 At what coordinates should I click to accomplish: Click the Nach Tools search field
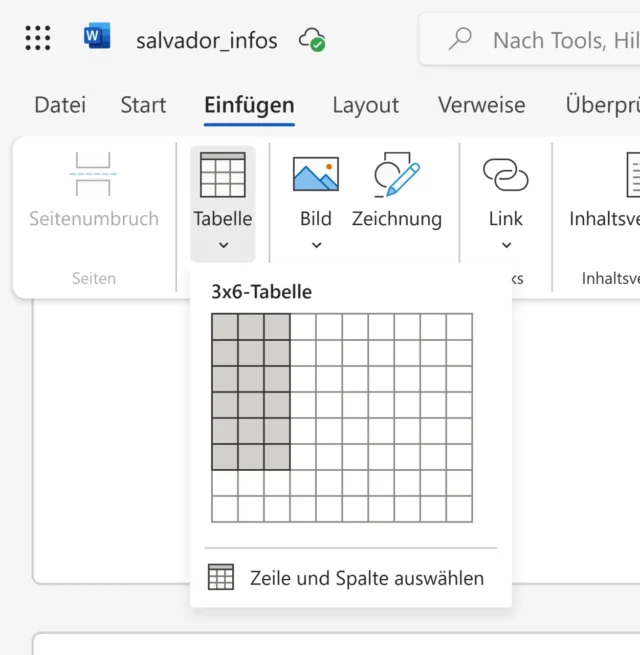[560, 40]
